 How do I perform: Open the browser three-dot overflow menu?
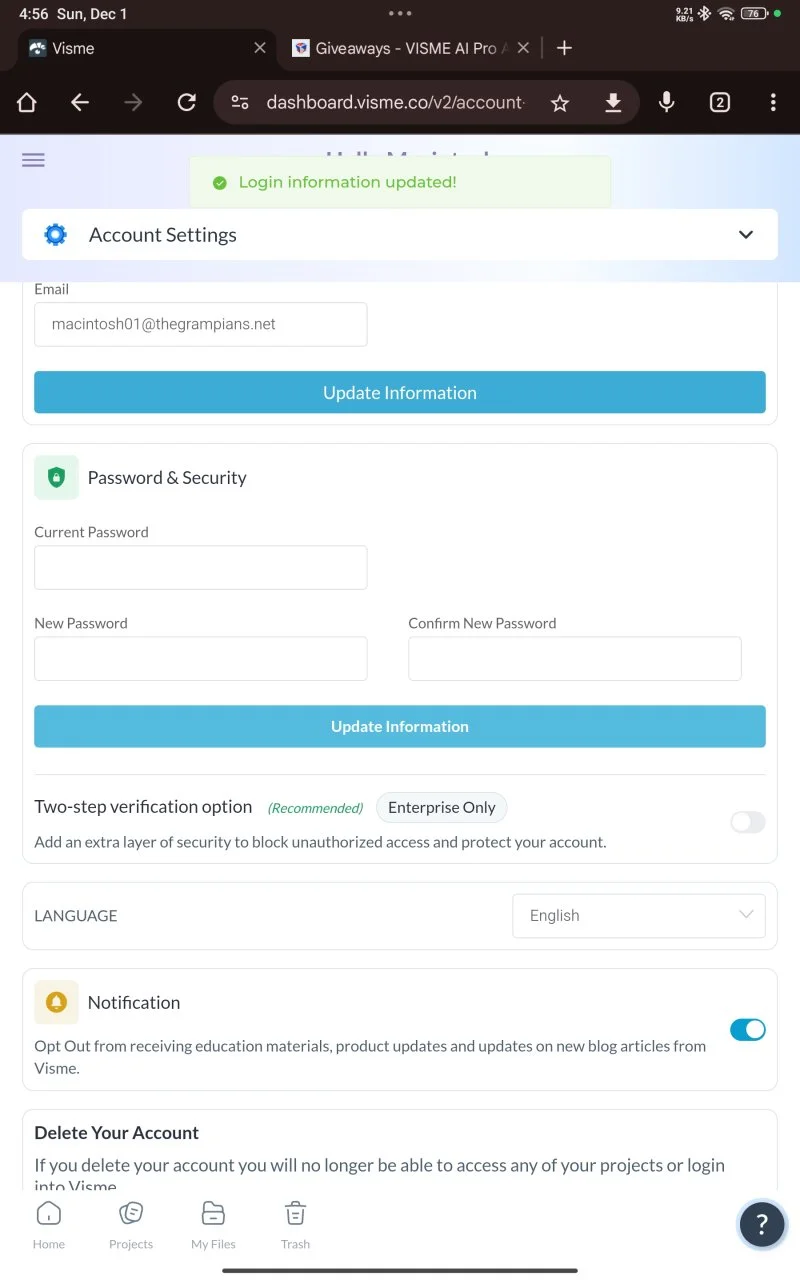[x=772, y=102]
